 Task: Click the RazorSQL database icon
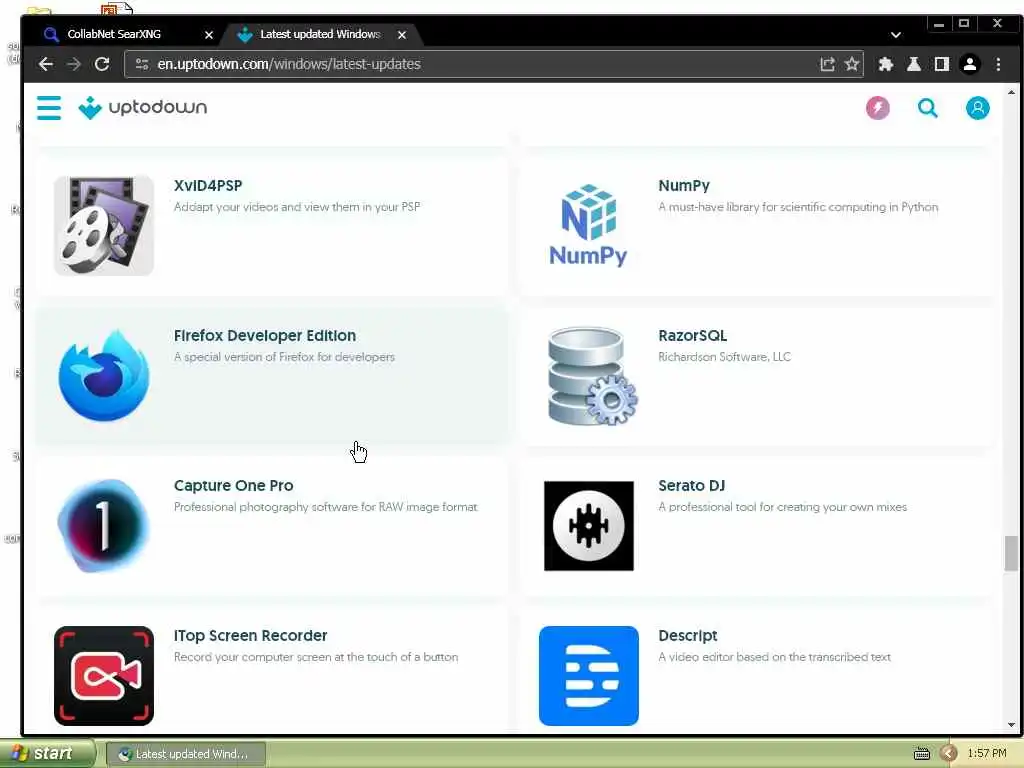pyautogui.click(x=592, y=376)
